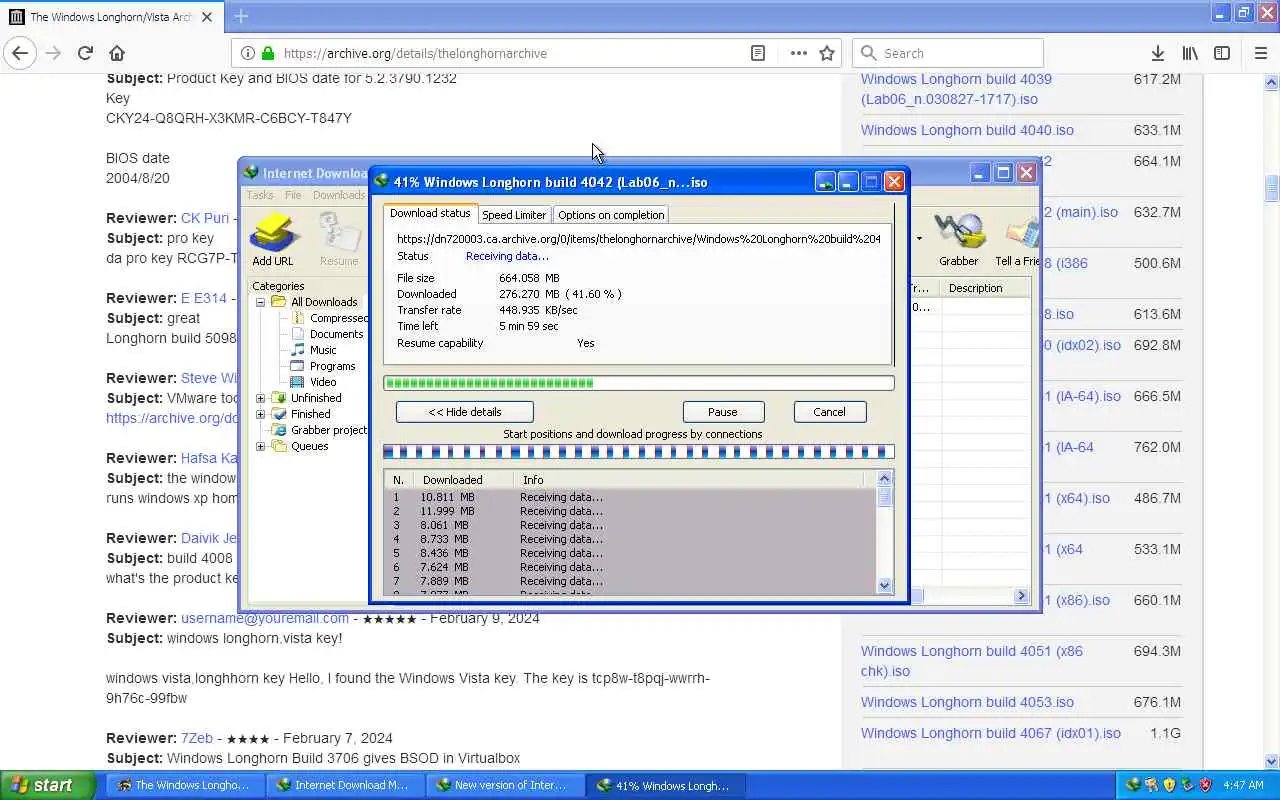Go back in Firefox
The image size is (1280, 800).
[x=21, y=53]
